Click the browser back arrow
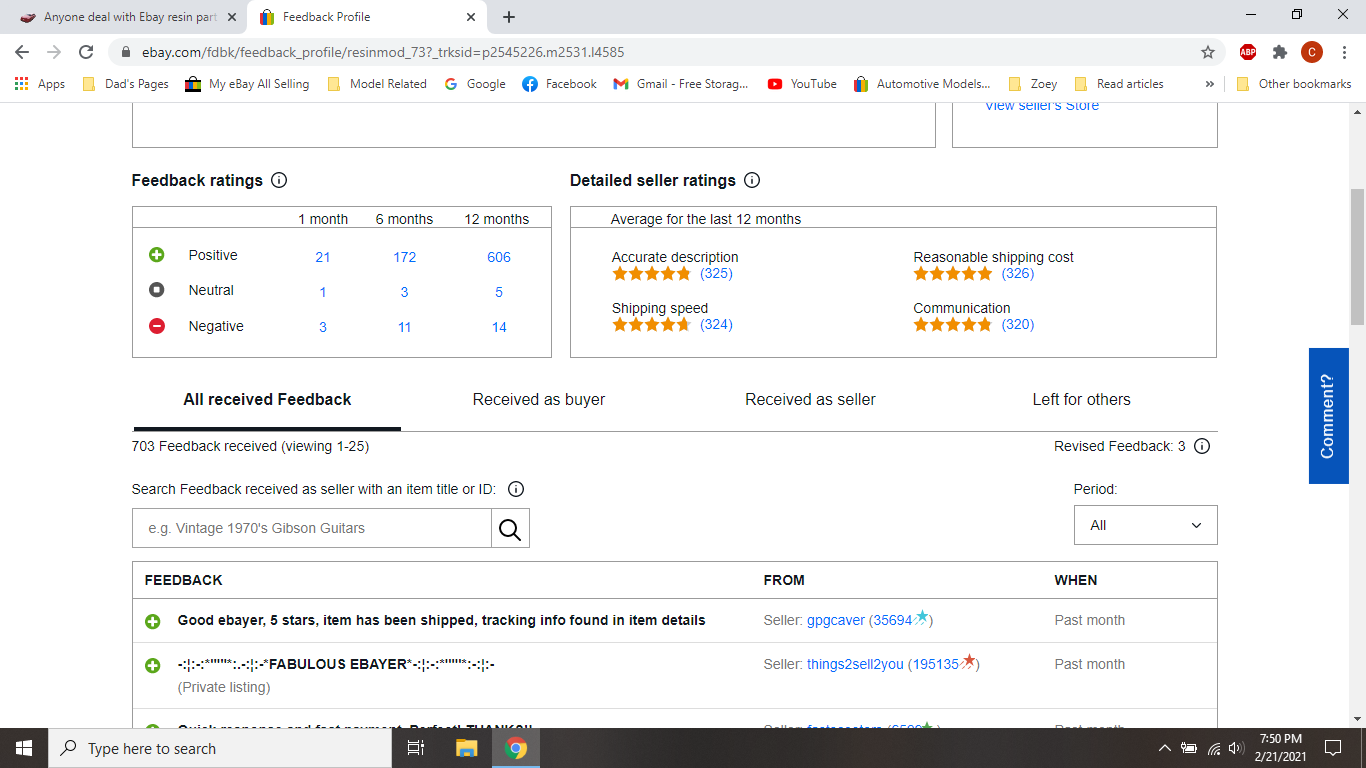1366x768 pixels. (22, 52)
